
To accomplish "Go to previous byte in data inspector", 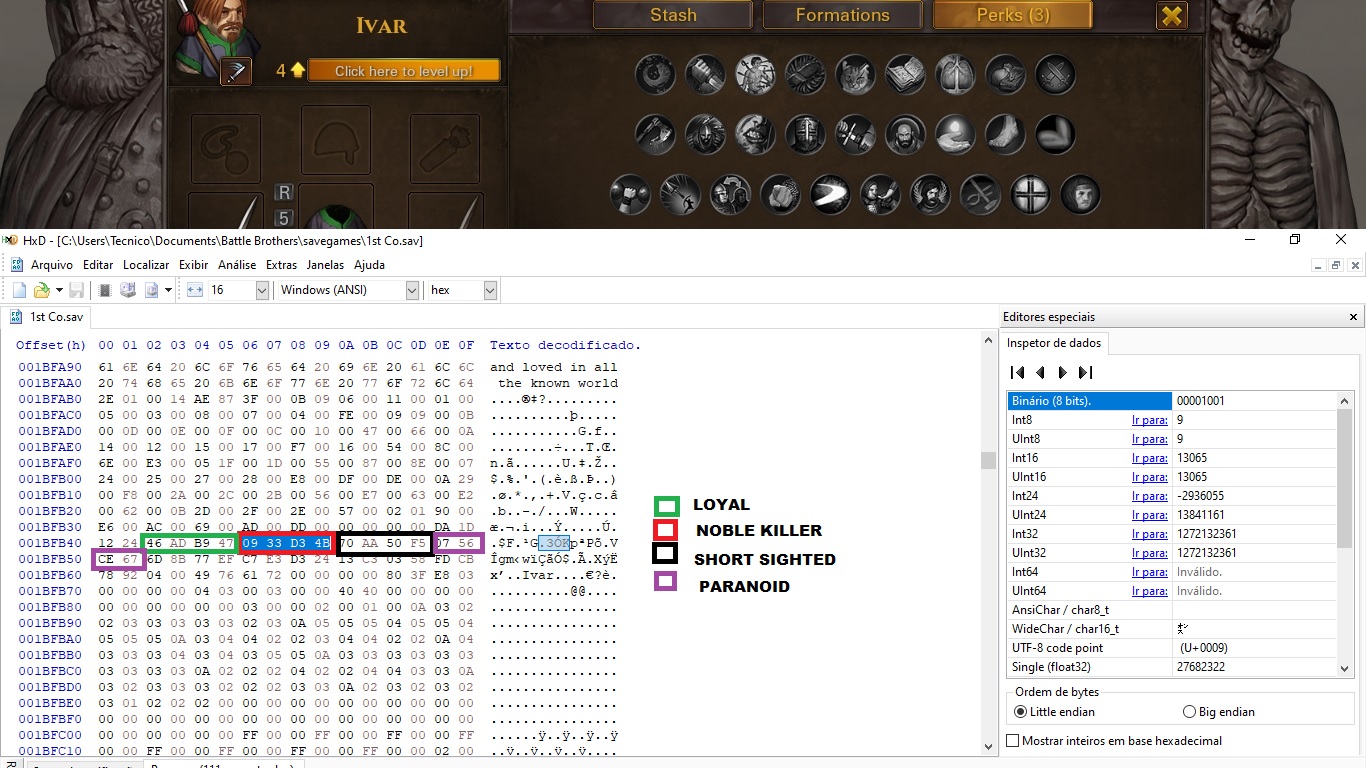I will [1040, 372].
